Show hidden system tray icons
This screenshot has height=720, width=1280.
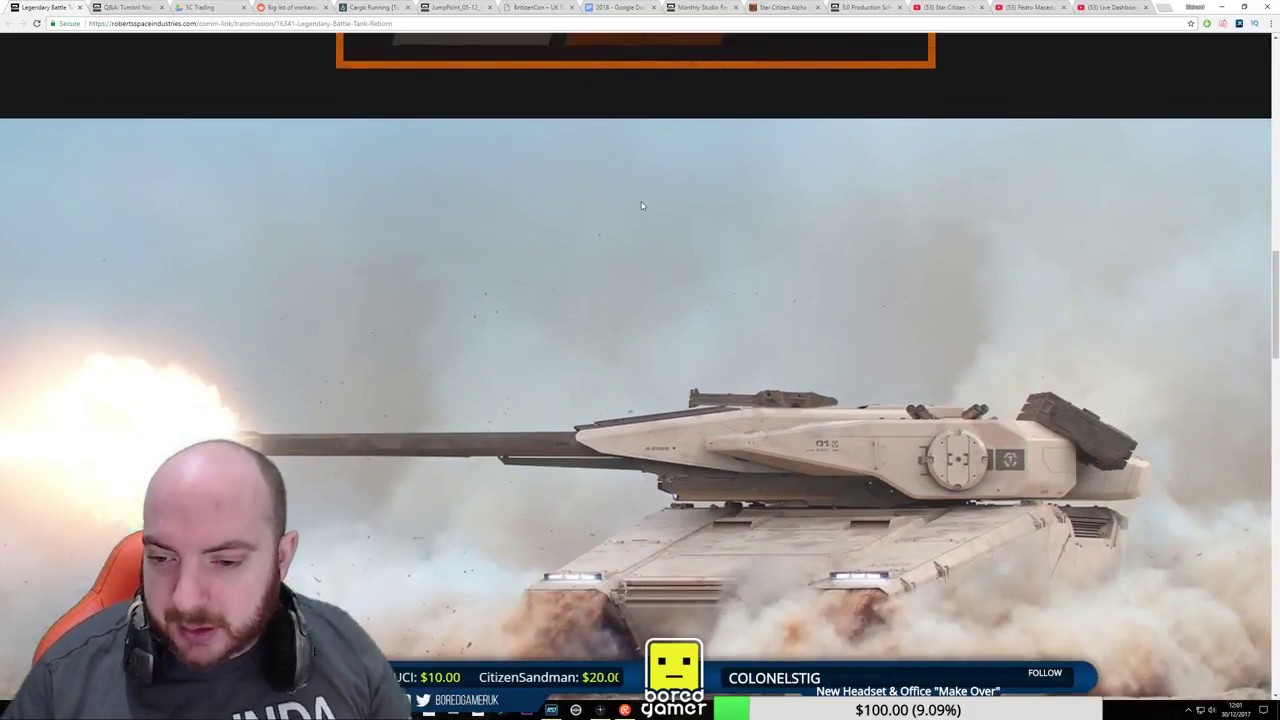coord(1188,710)
